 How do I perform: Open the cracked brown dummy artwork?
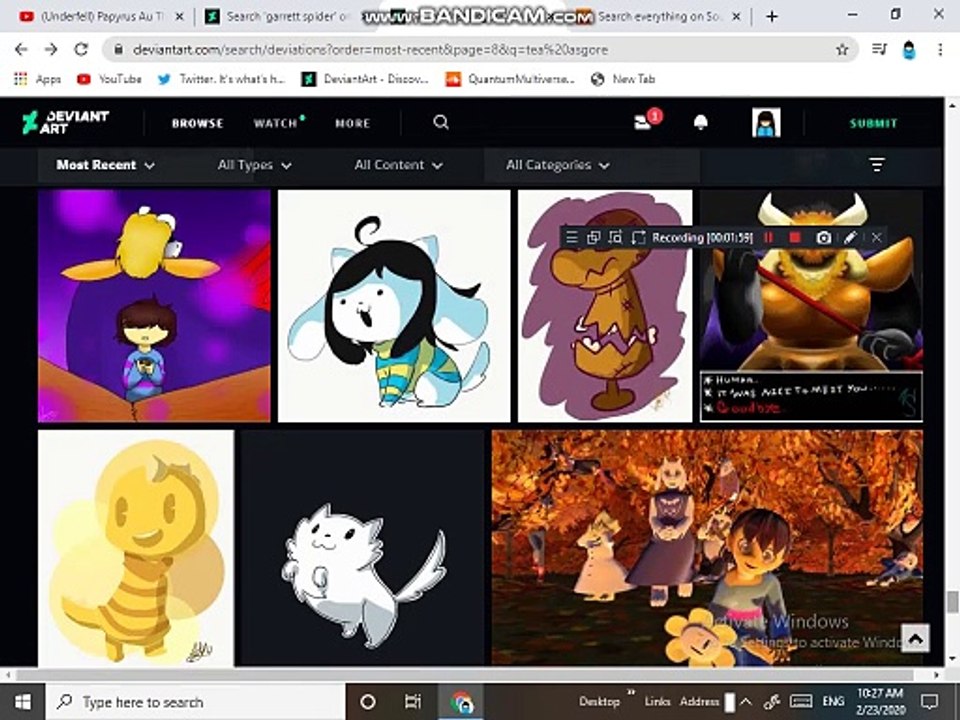[x=605, y=306]
